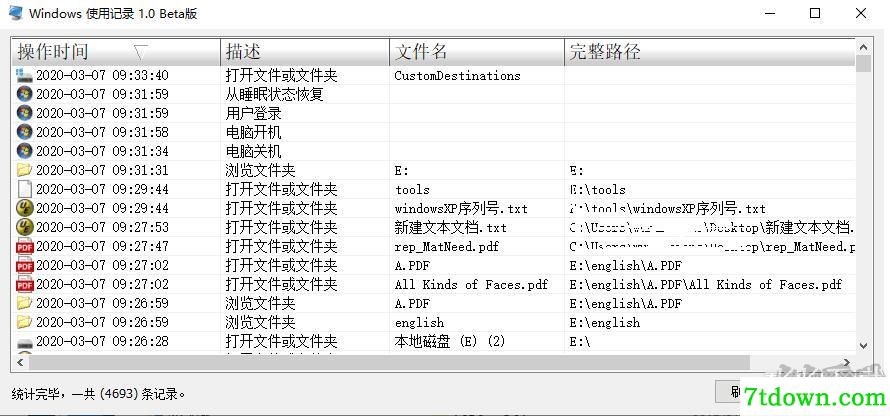Click 浏览文件夹 in the 09:31:31 row
Viewport: 890px width, 416px height.
click(x=260, y=170)
